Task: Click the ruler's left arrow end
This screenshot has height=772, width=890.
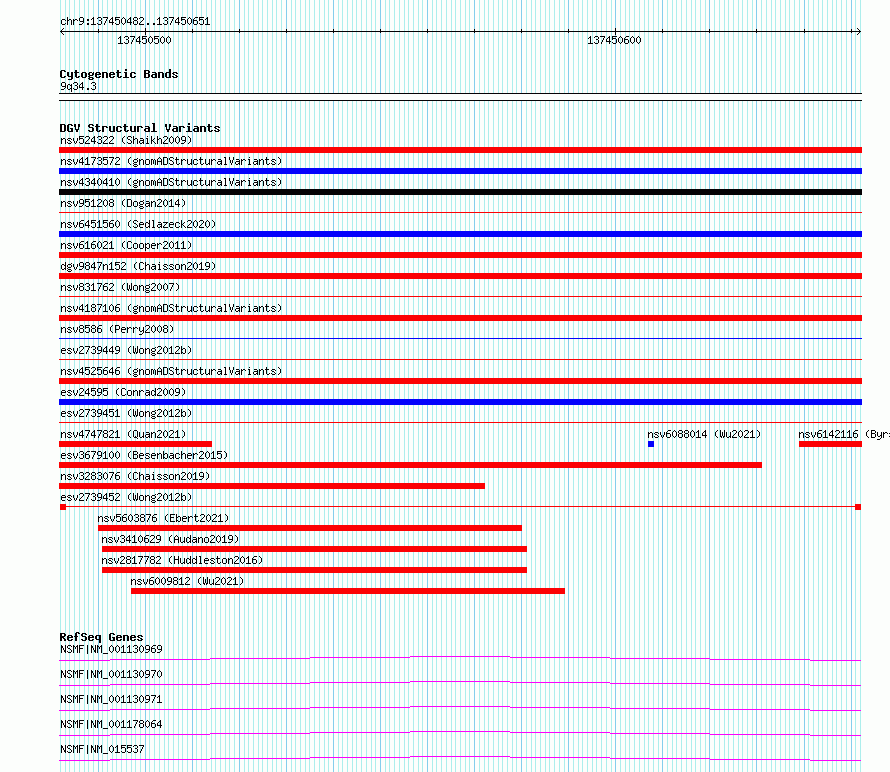Action: 62,32
